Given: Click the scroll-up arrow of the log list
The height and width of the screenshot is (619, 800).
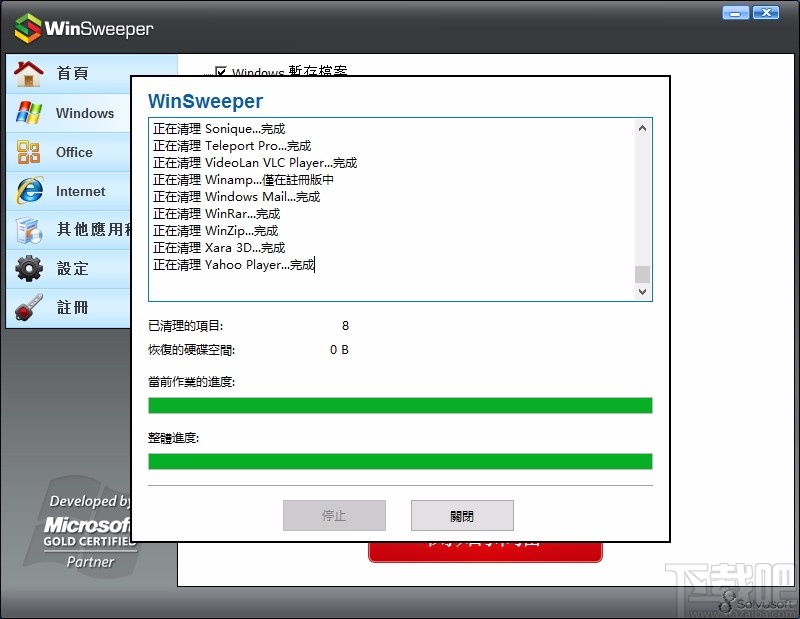Looking at the screenshot, I should tap(641, 128).
